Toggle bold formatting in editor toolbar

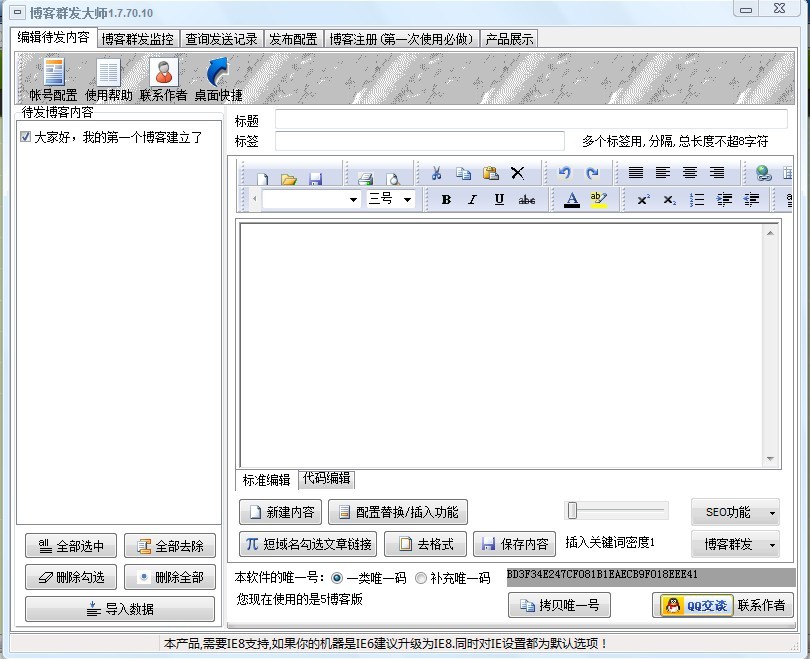(446, 200)
